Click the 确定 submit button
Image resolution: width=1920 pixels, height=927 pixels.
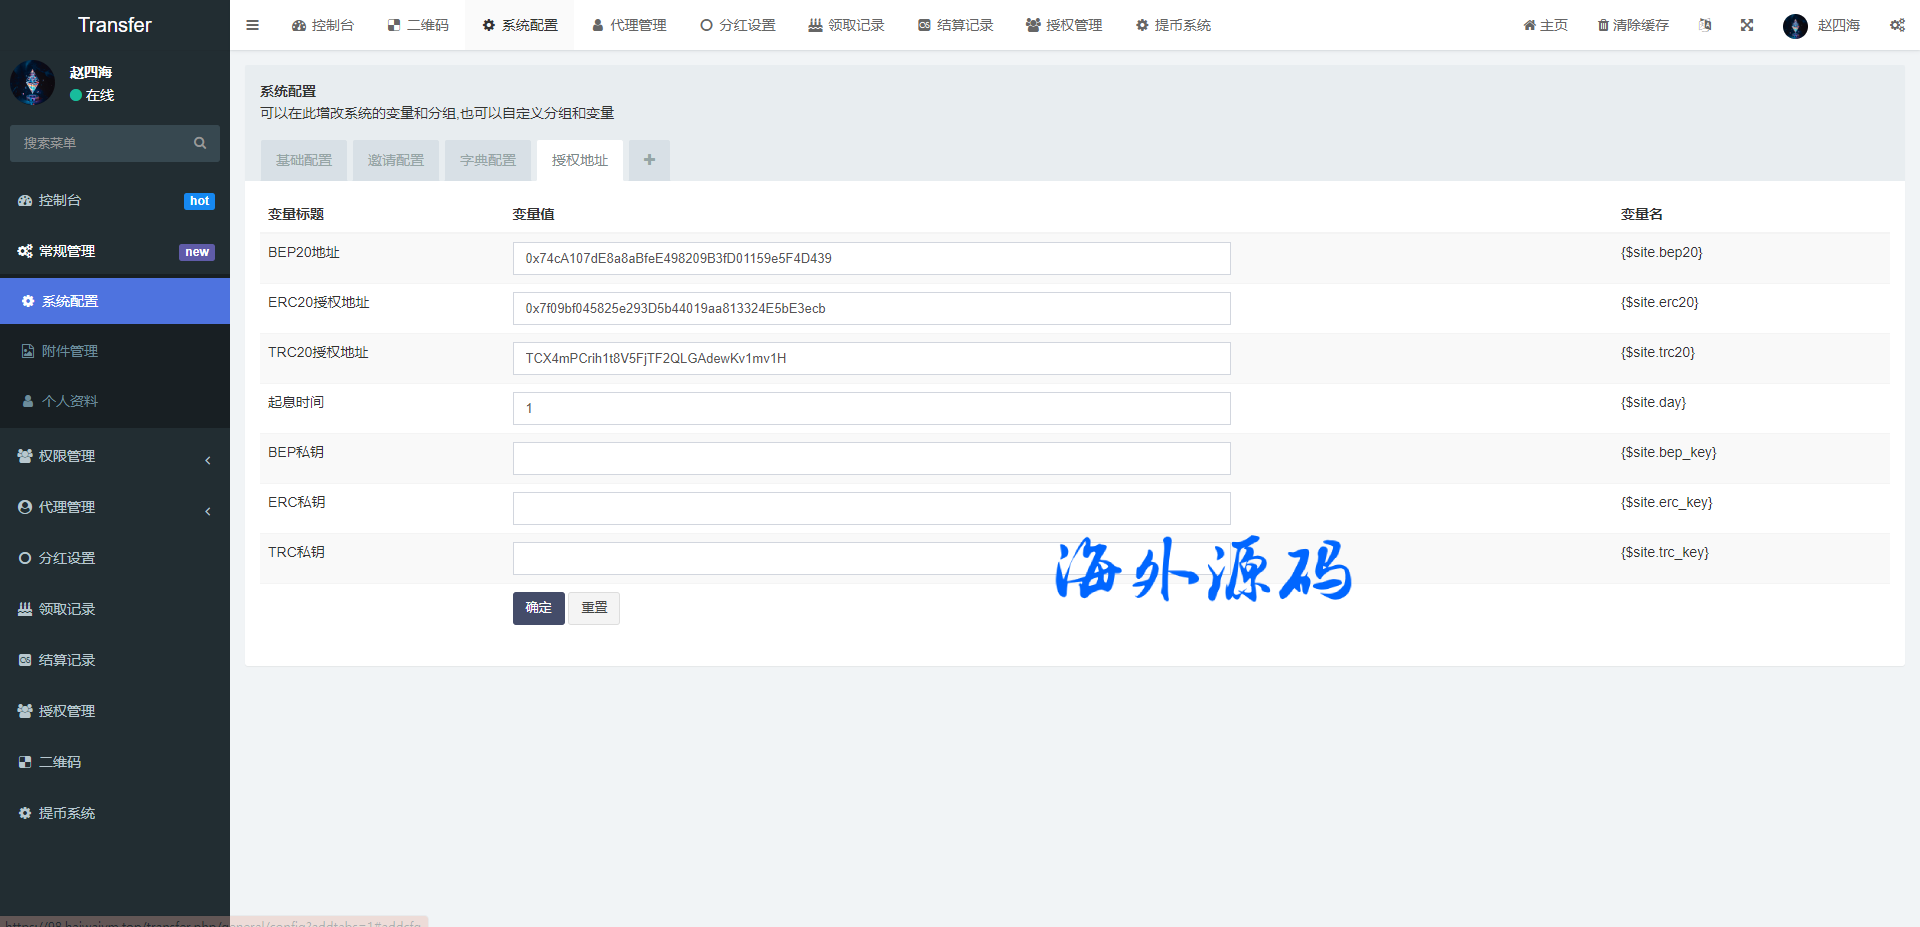click(x=538, y=608)
